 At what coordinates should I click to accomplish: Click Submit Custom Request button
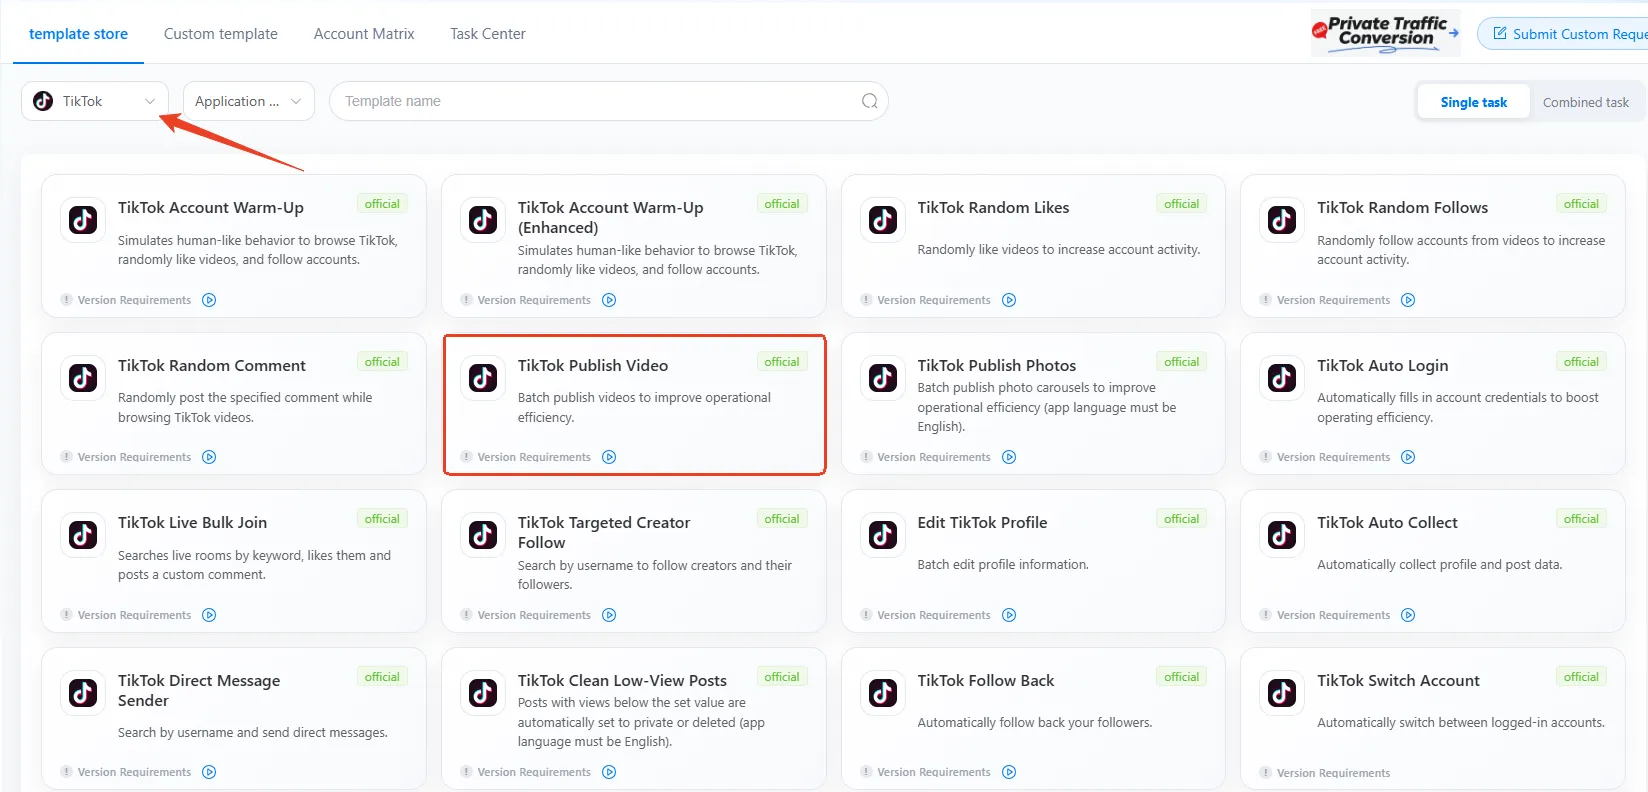pos(1563,34)
